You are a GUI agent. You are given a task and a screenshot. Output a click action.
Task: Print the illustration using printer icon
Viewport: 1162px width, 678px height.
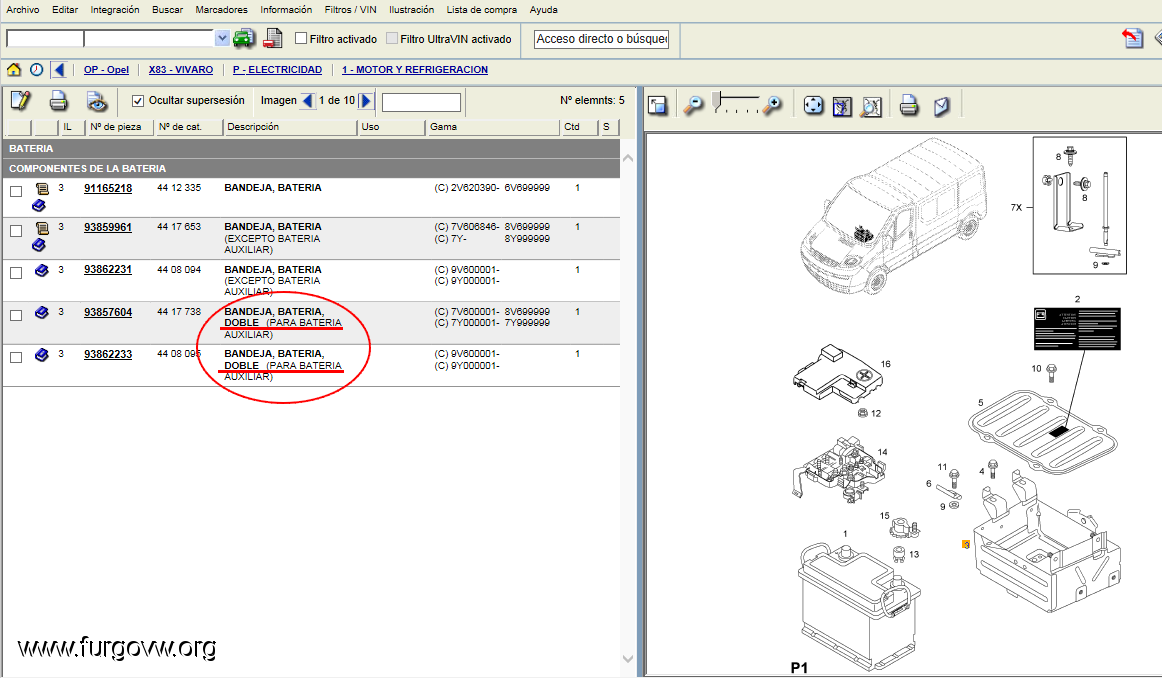click(x=909, y=105)
